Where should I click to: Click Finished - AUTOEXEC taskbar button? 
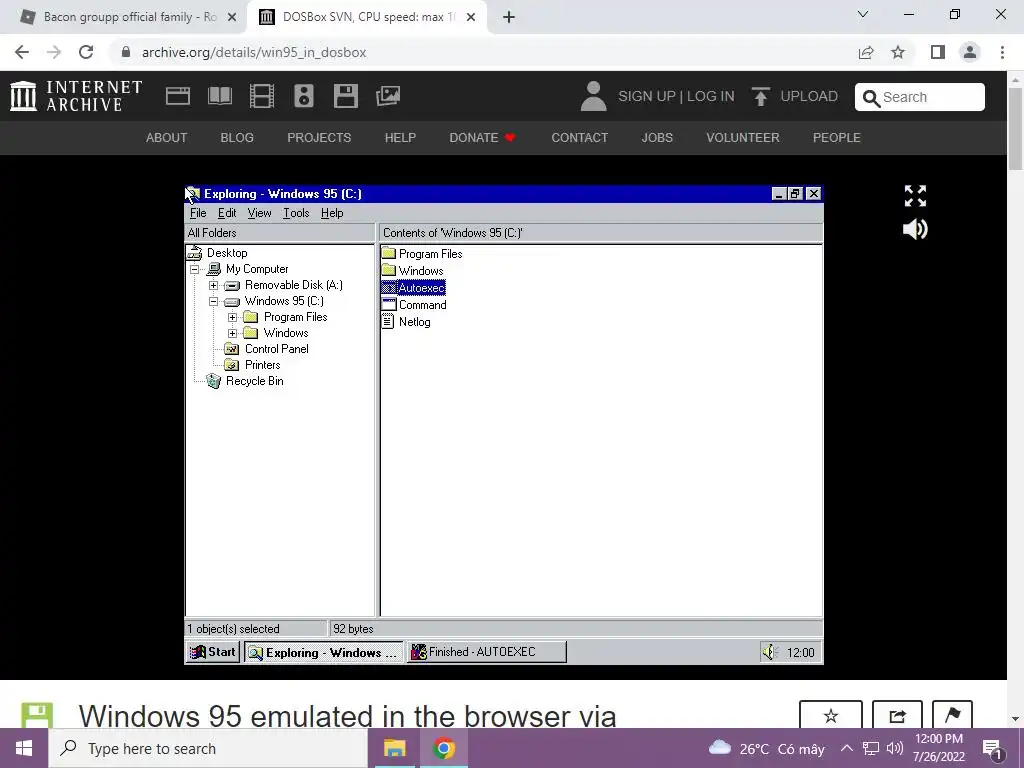pos(487,652)
